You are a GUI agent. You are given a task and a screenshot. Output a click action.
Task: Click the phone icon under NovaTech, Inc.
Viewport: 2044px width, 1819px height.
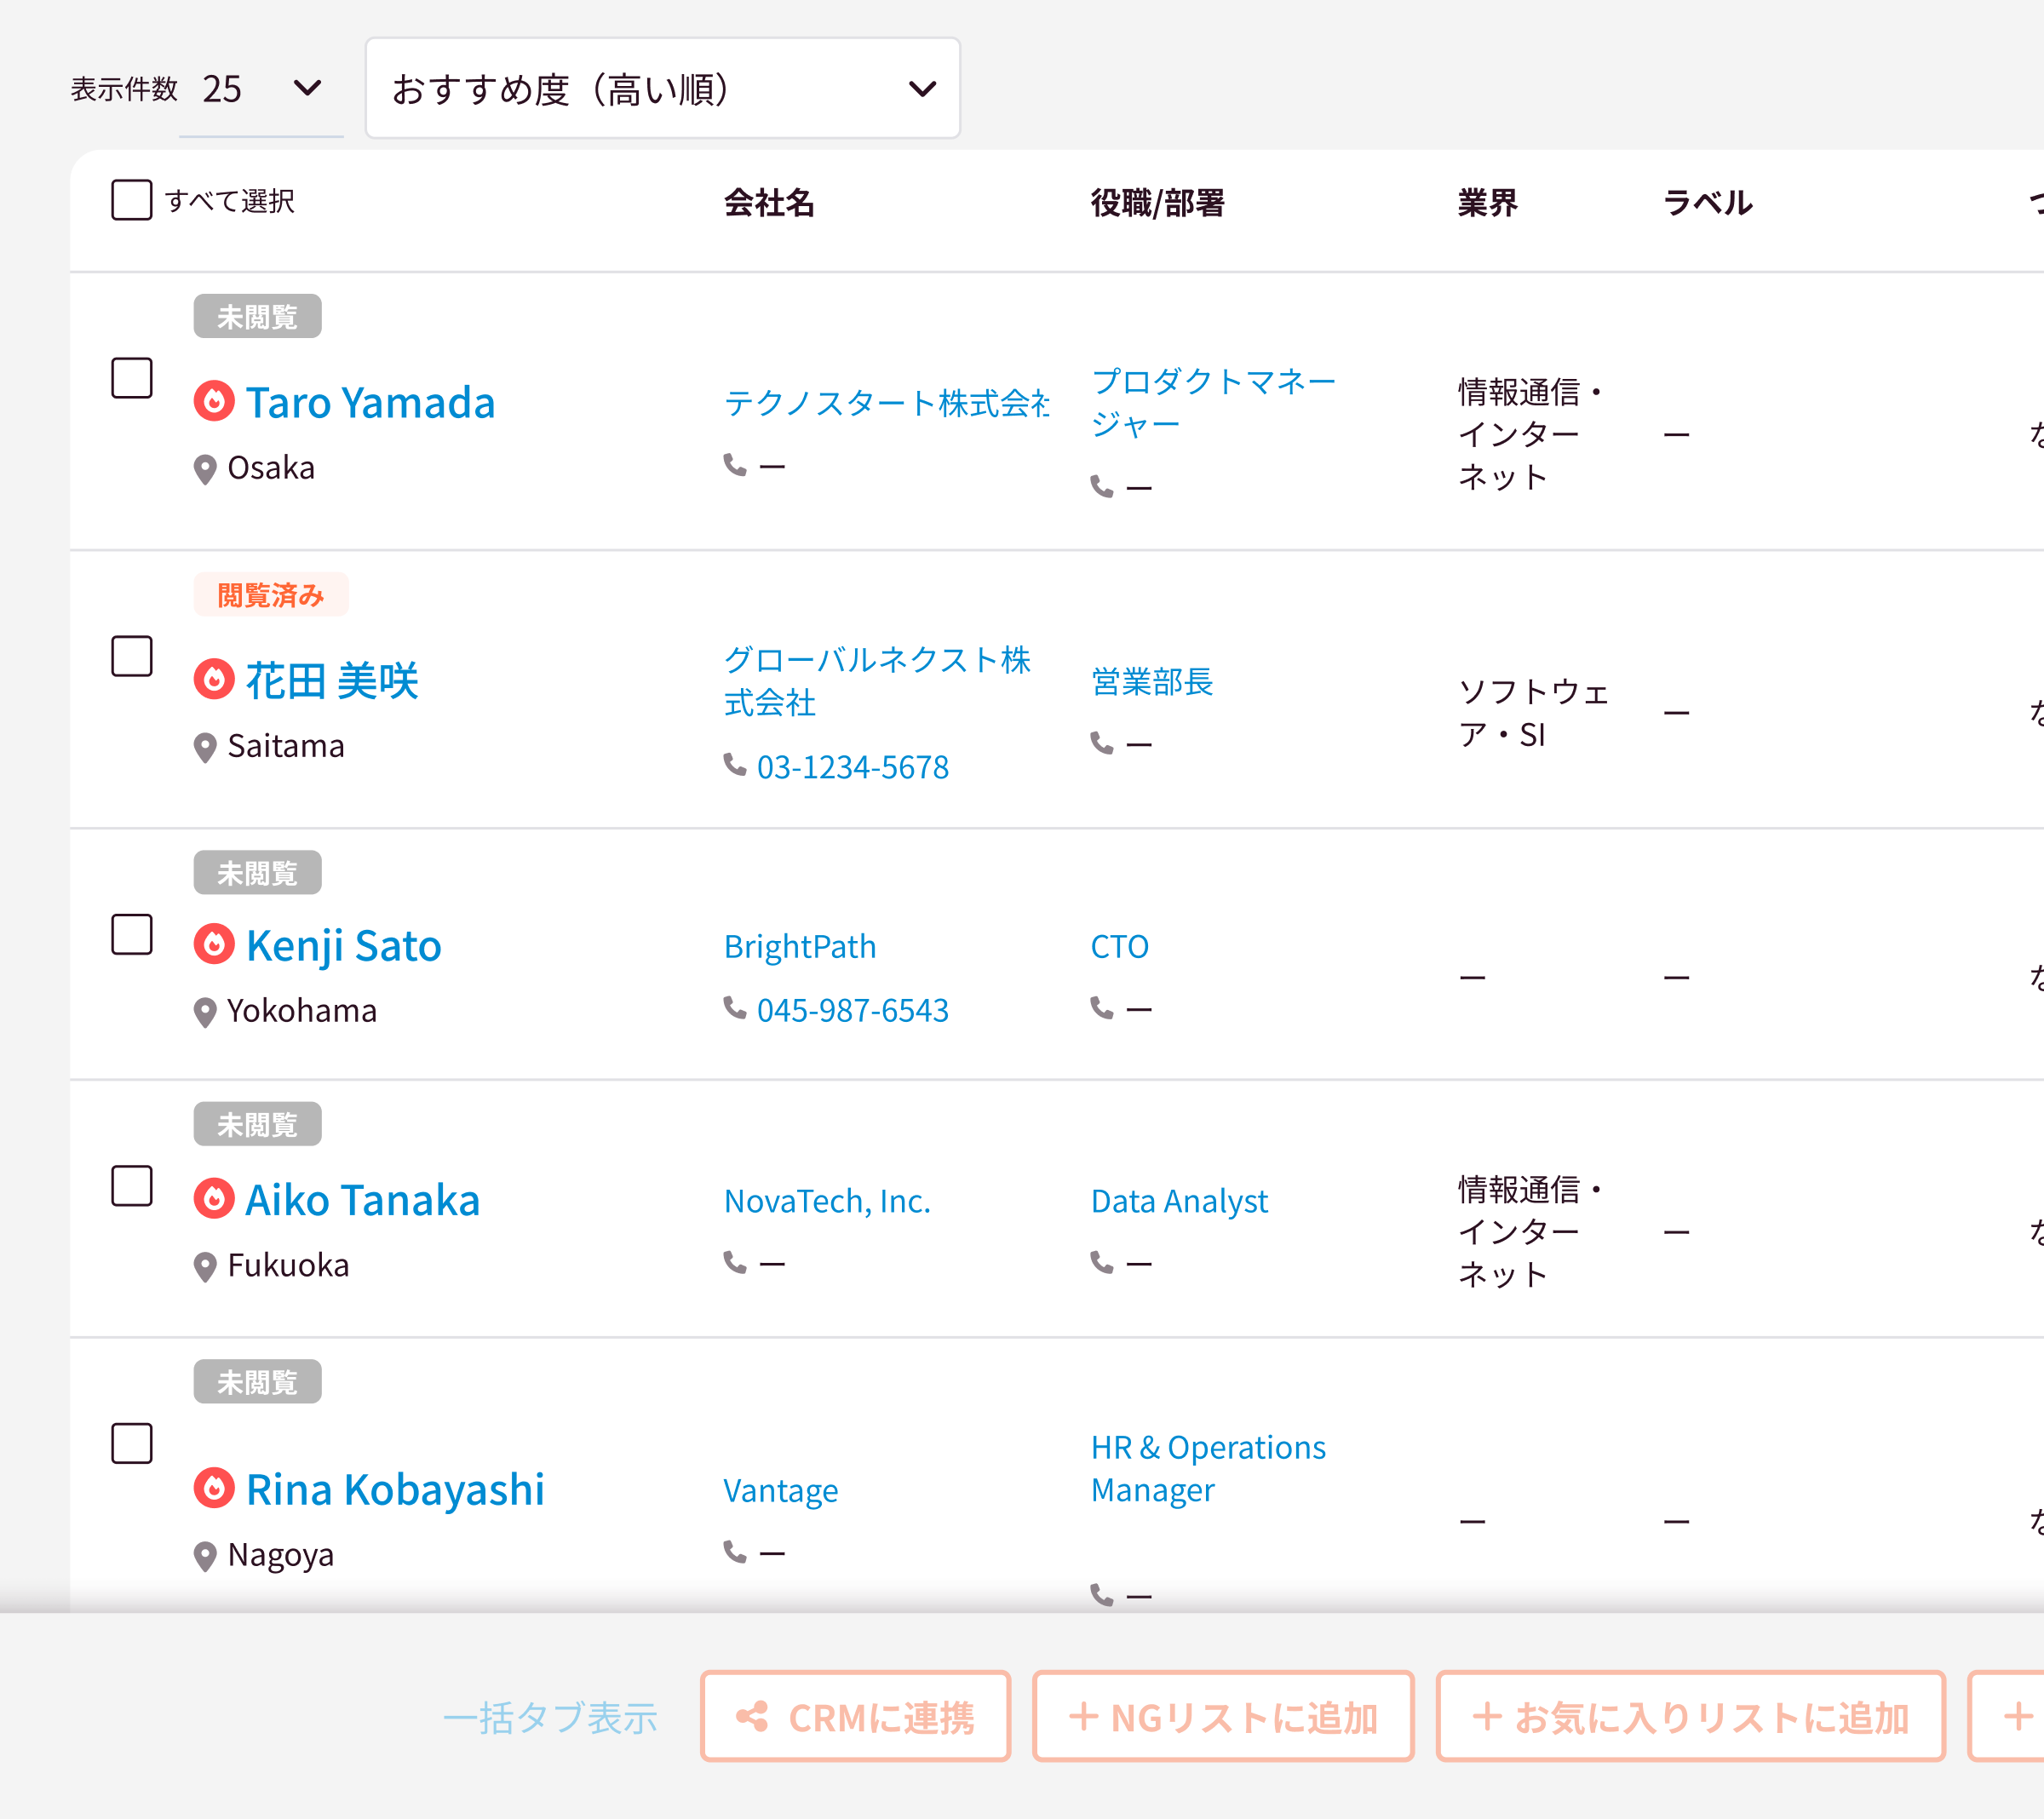coord(735,1263)
